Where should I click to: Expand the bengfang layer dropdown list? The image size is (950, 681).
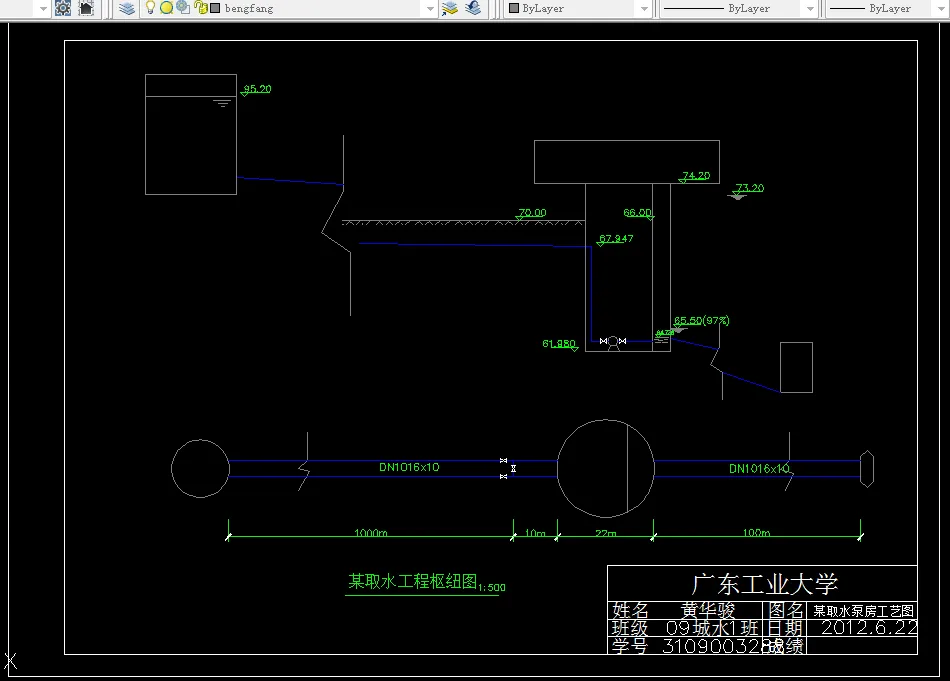pos(430,8)
